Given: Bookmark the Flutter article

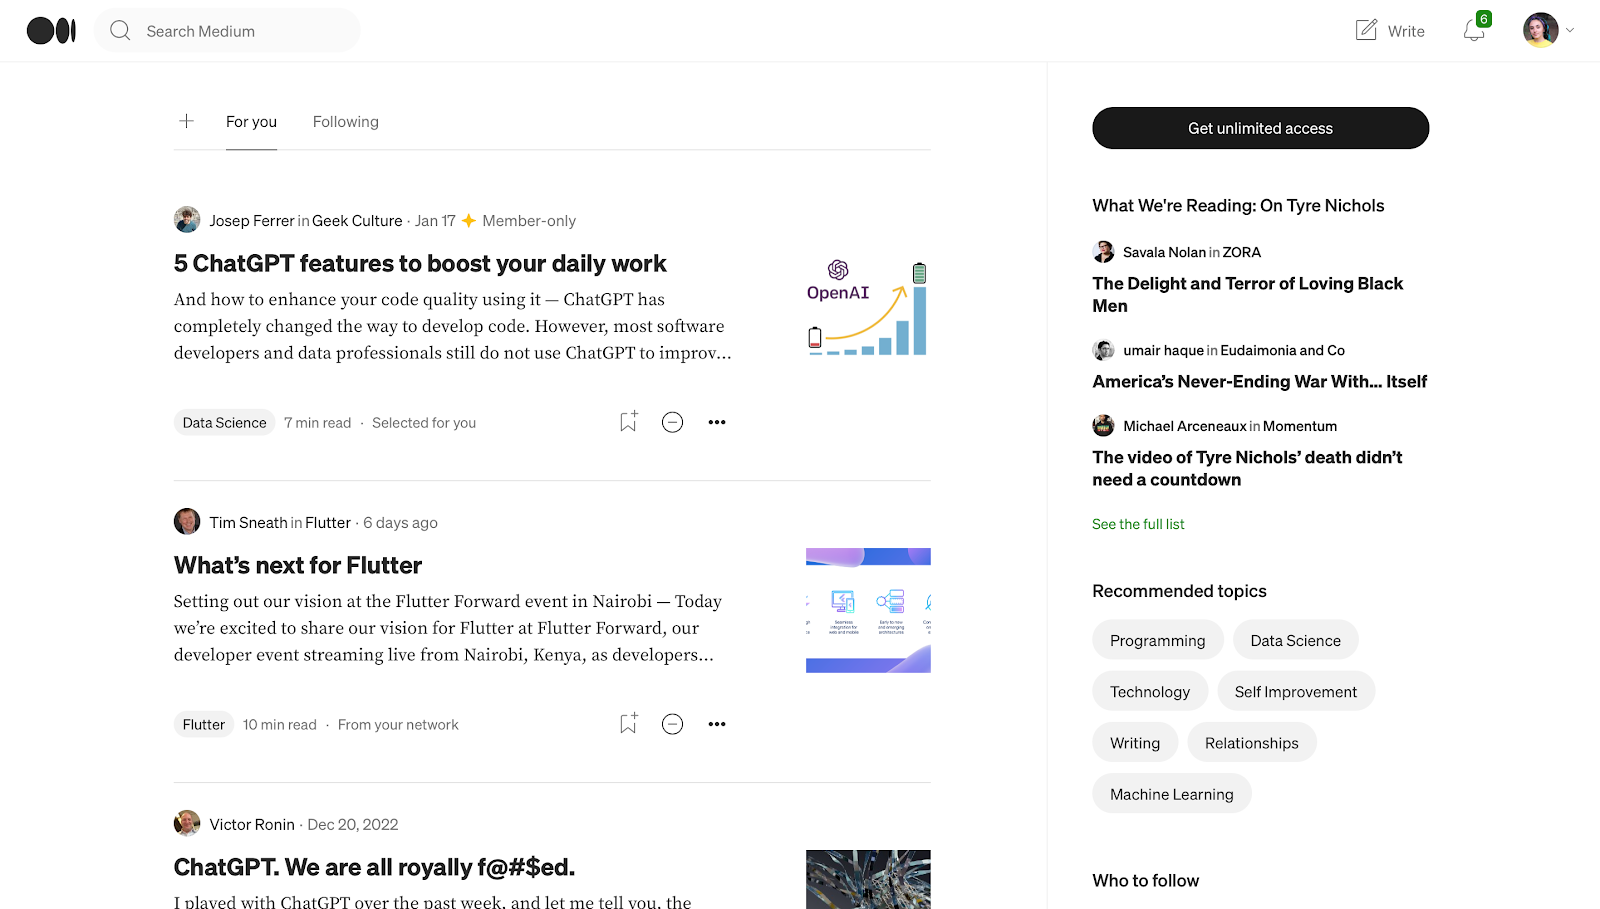Looking at the screenshot, I should coord(628,723).
